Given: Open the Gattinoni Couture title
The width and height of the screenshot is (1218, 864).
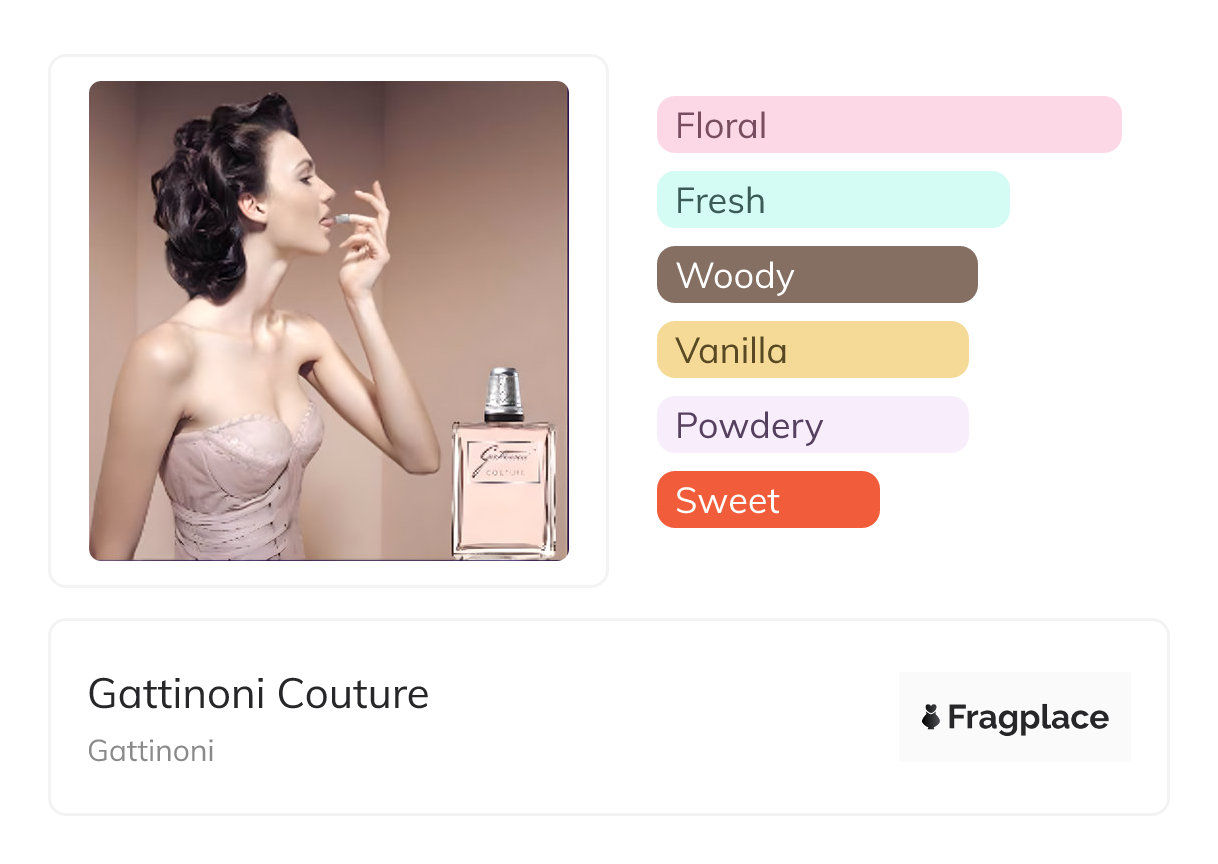Looking at the screenshot, I should click(259, 694).
